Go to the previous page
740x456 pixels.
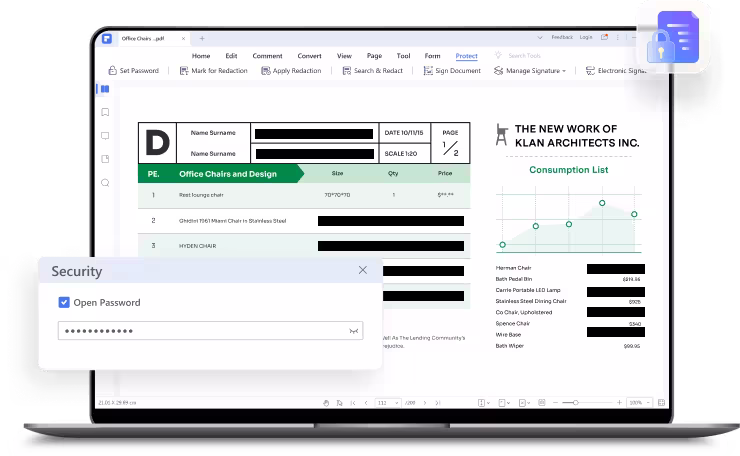tap(366, 403)
